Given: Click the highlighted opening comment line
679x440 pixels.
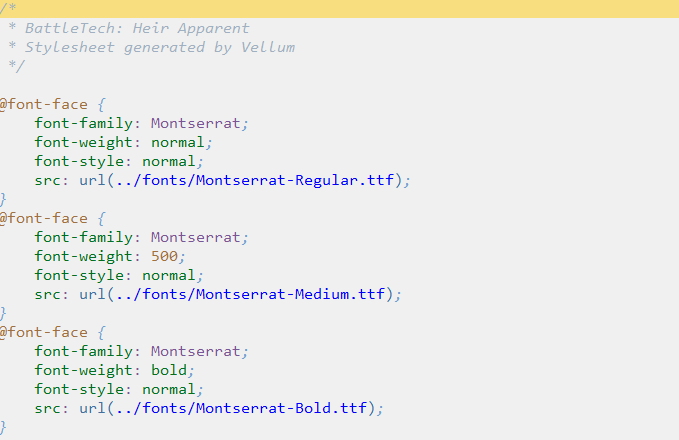Looking at the screenshot, I should (x=340, y=9).
